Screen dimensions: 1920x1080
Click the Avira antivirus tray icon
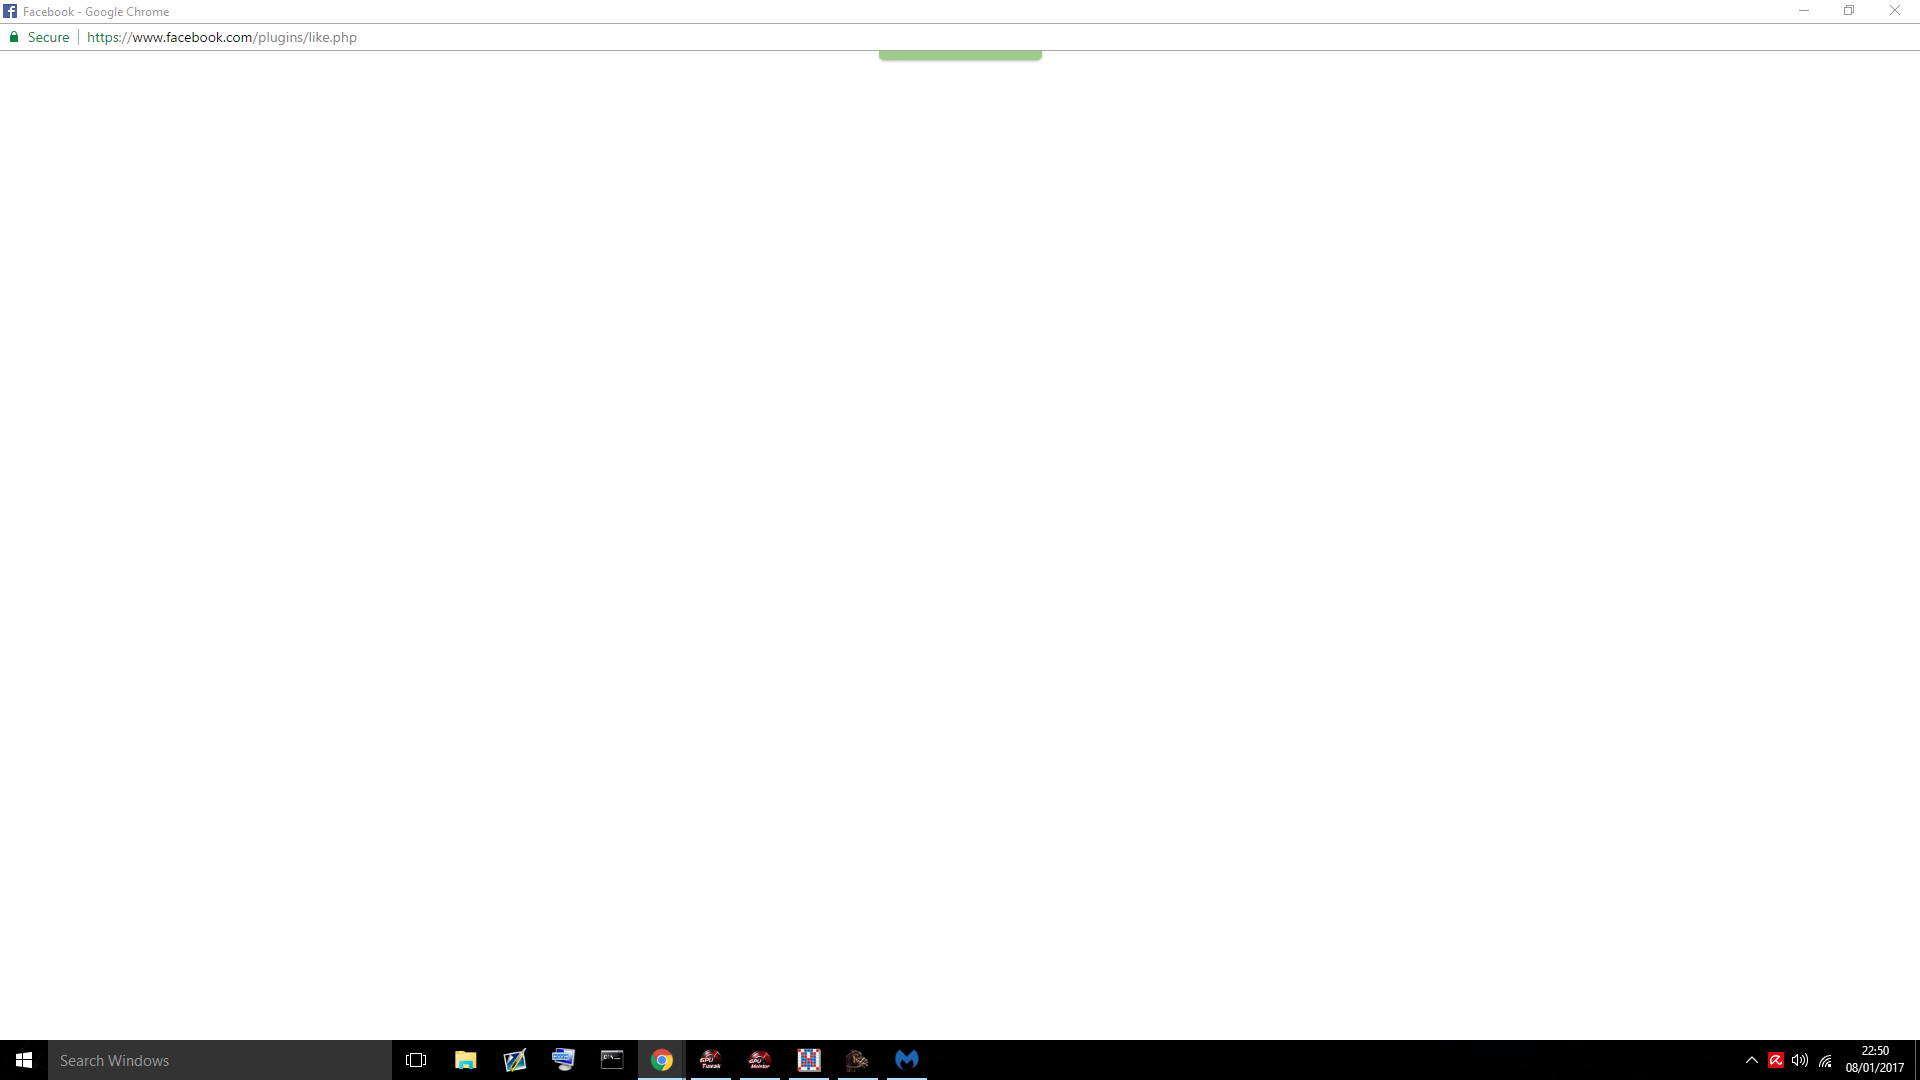(x=1776, y=1060)
